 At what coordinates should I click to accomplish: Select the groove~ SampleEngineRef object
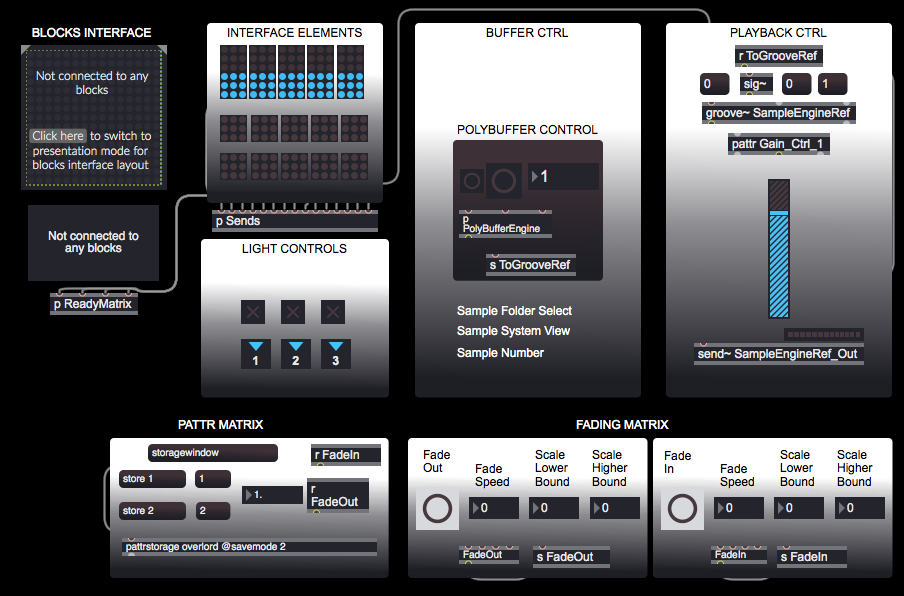click(x=778, y=113)
